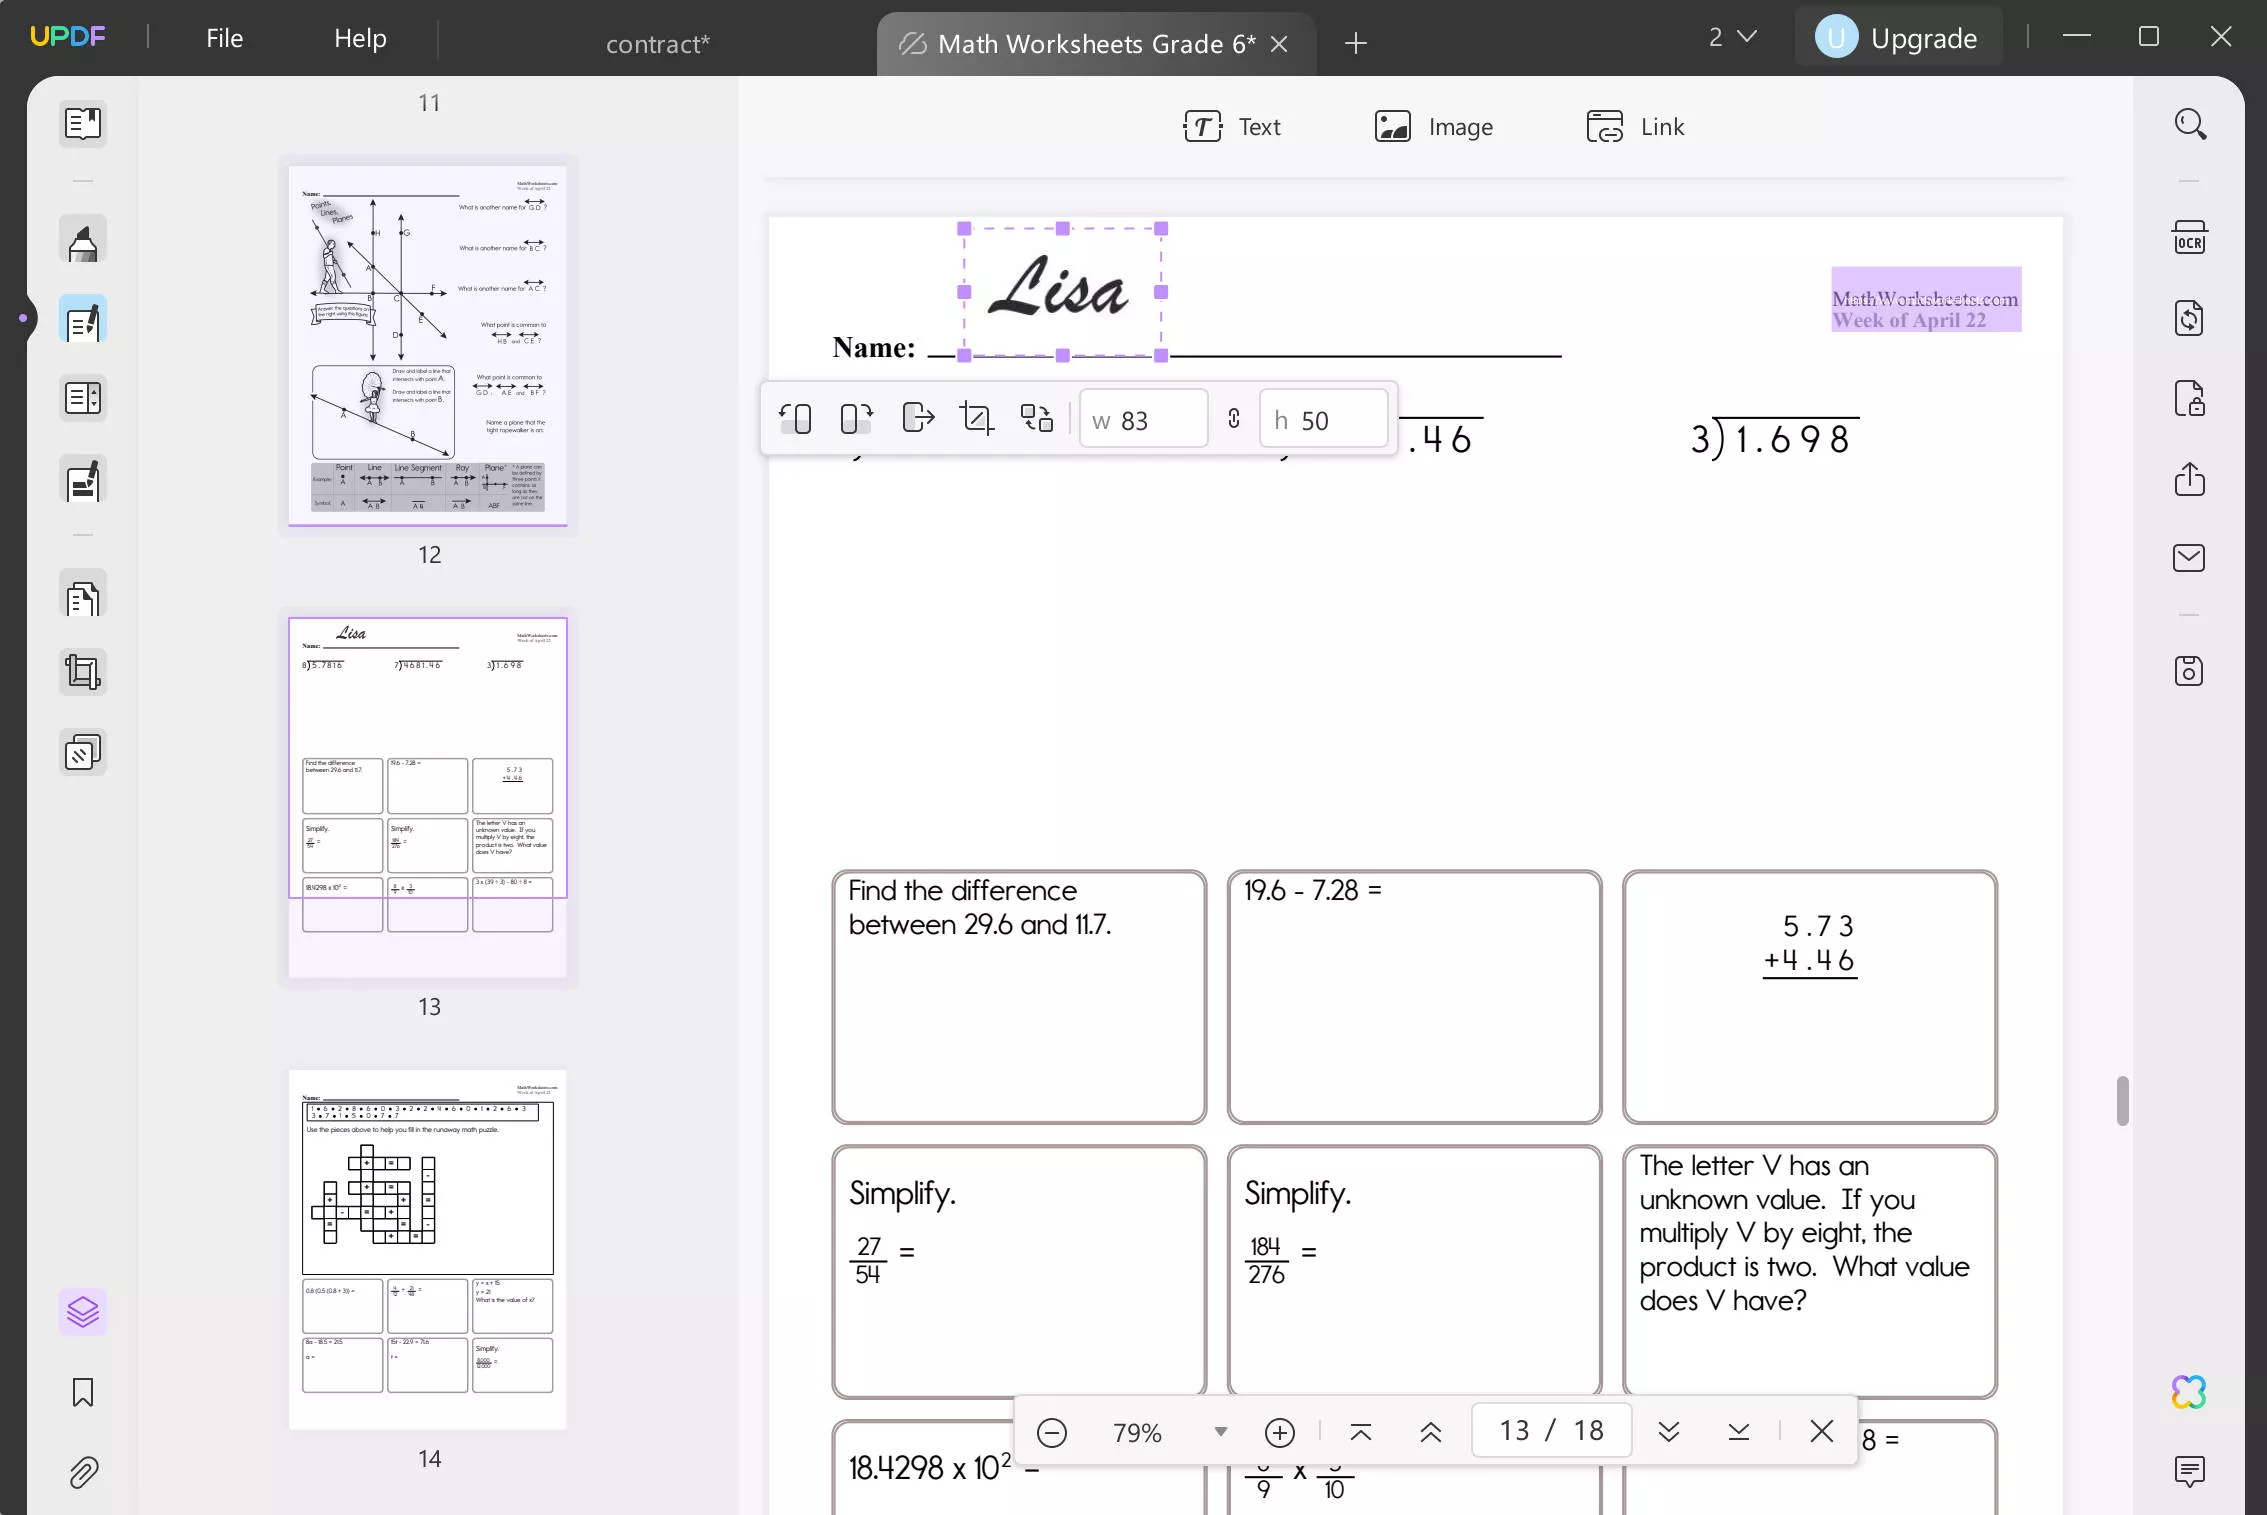The height and width of the screenshot is (1515, 2267).
Task: Select the crop pages tool in left sidebar
Action: (x=83, y=671)
